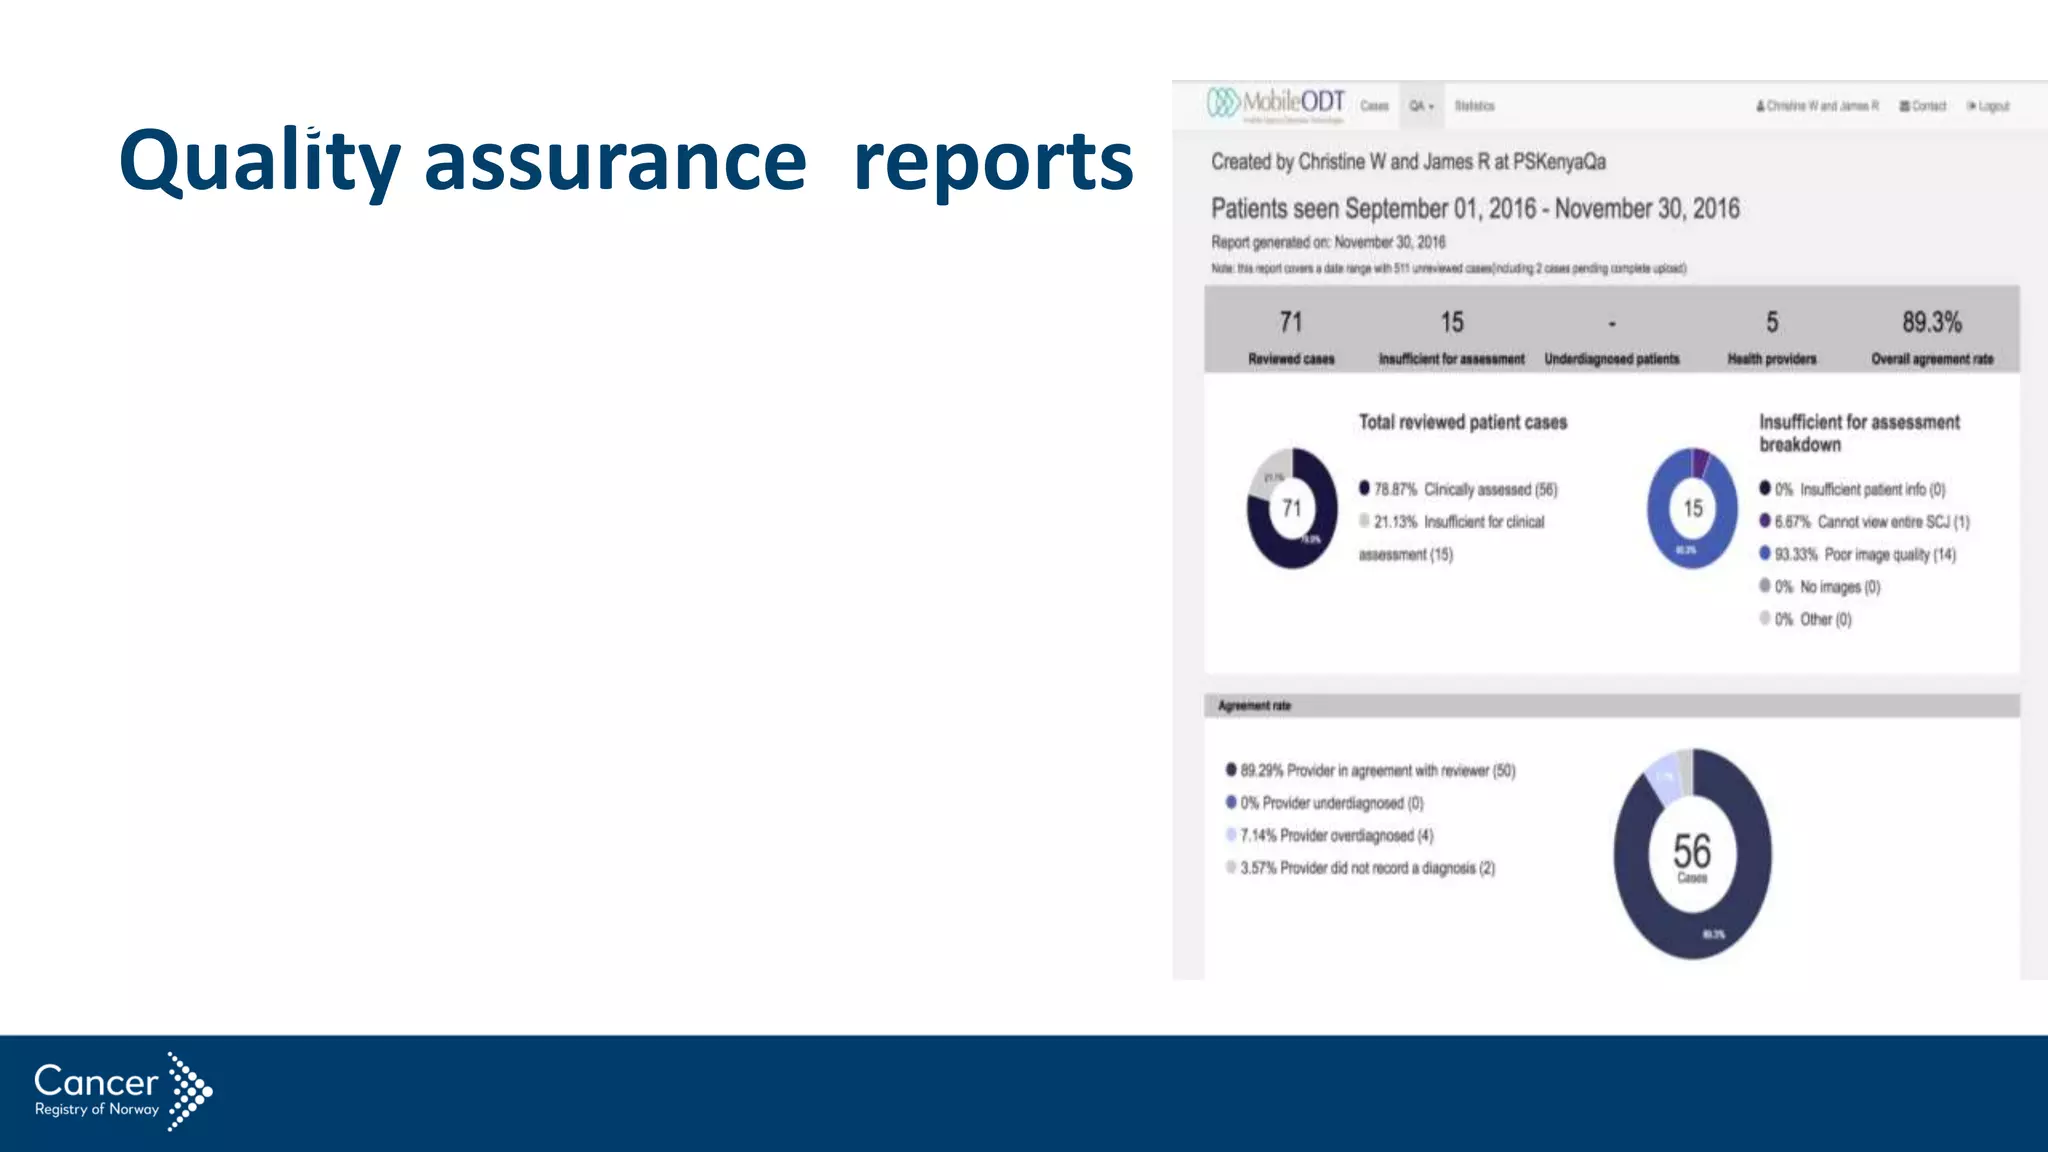The width and height of the screenshot is (2048, 1152).
Task: Click the Insufficient for assessment donut chart
Action: pyautogui.click(x=1692, y=508)
